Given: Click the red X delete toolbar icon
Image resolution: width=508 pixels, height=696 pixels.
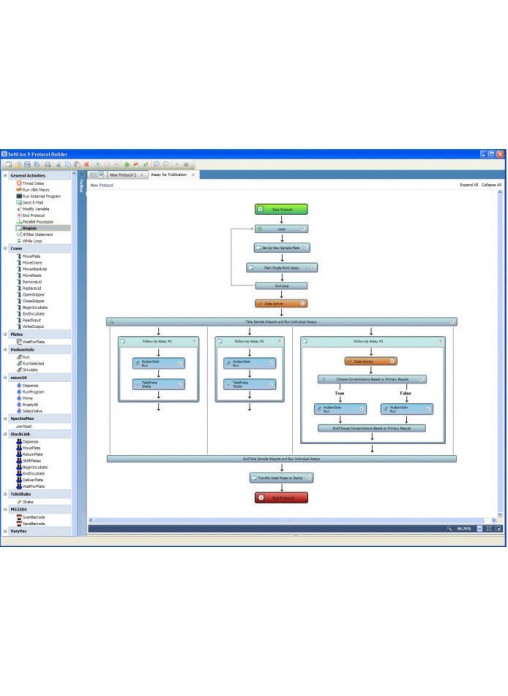Looking at the screenshot, I should pyautogui.click(x=87, y=164).
